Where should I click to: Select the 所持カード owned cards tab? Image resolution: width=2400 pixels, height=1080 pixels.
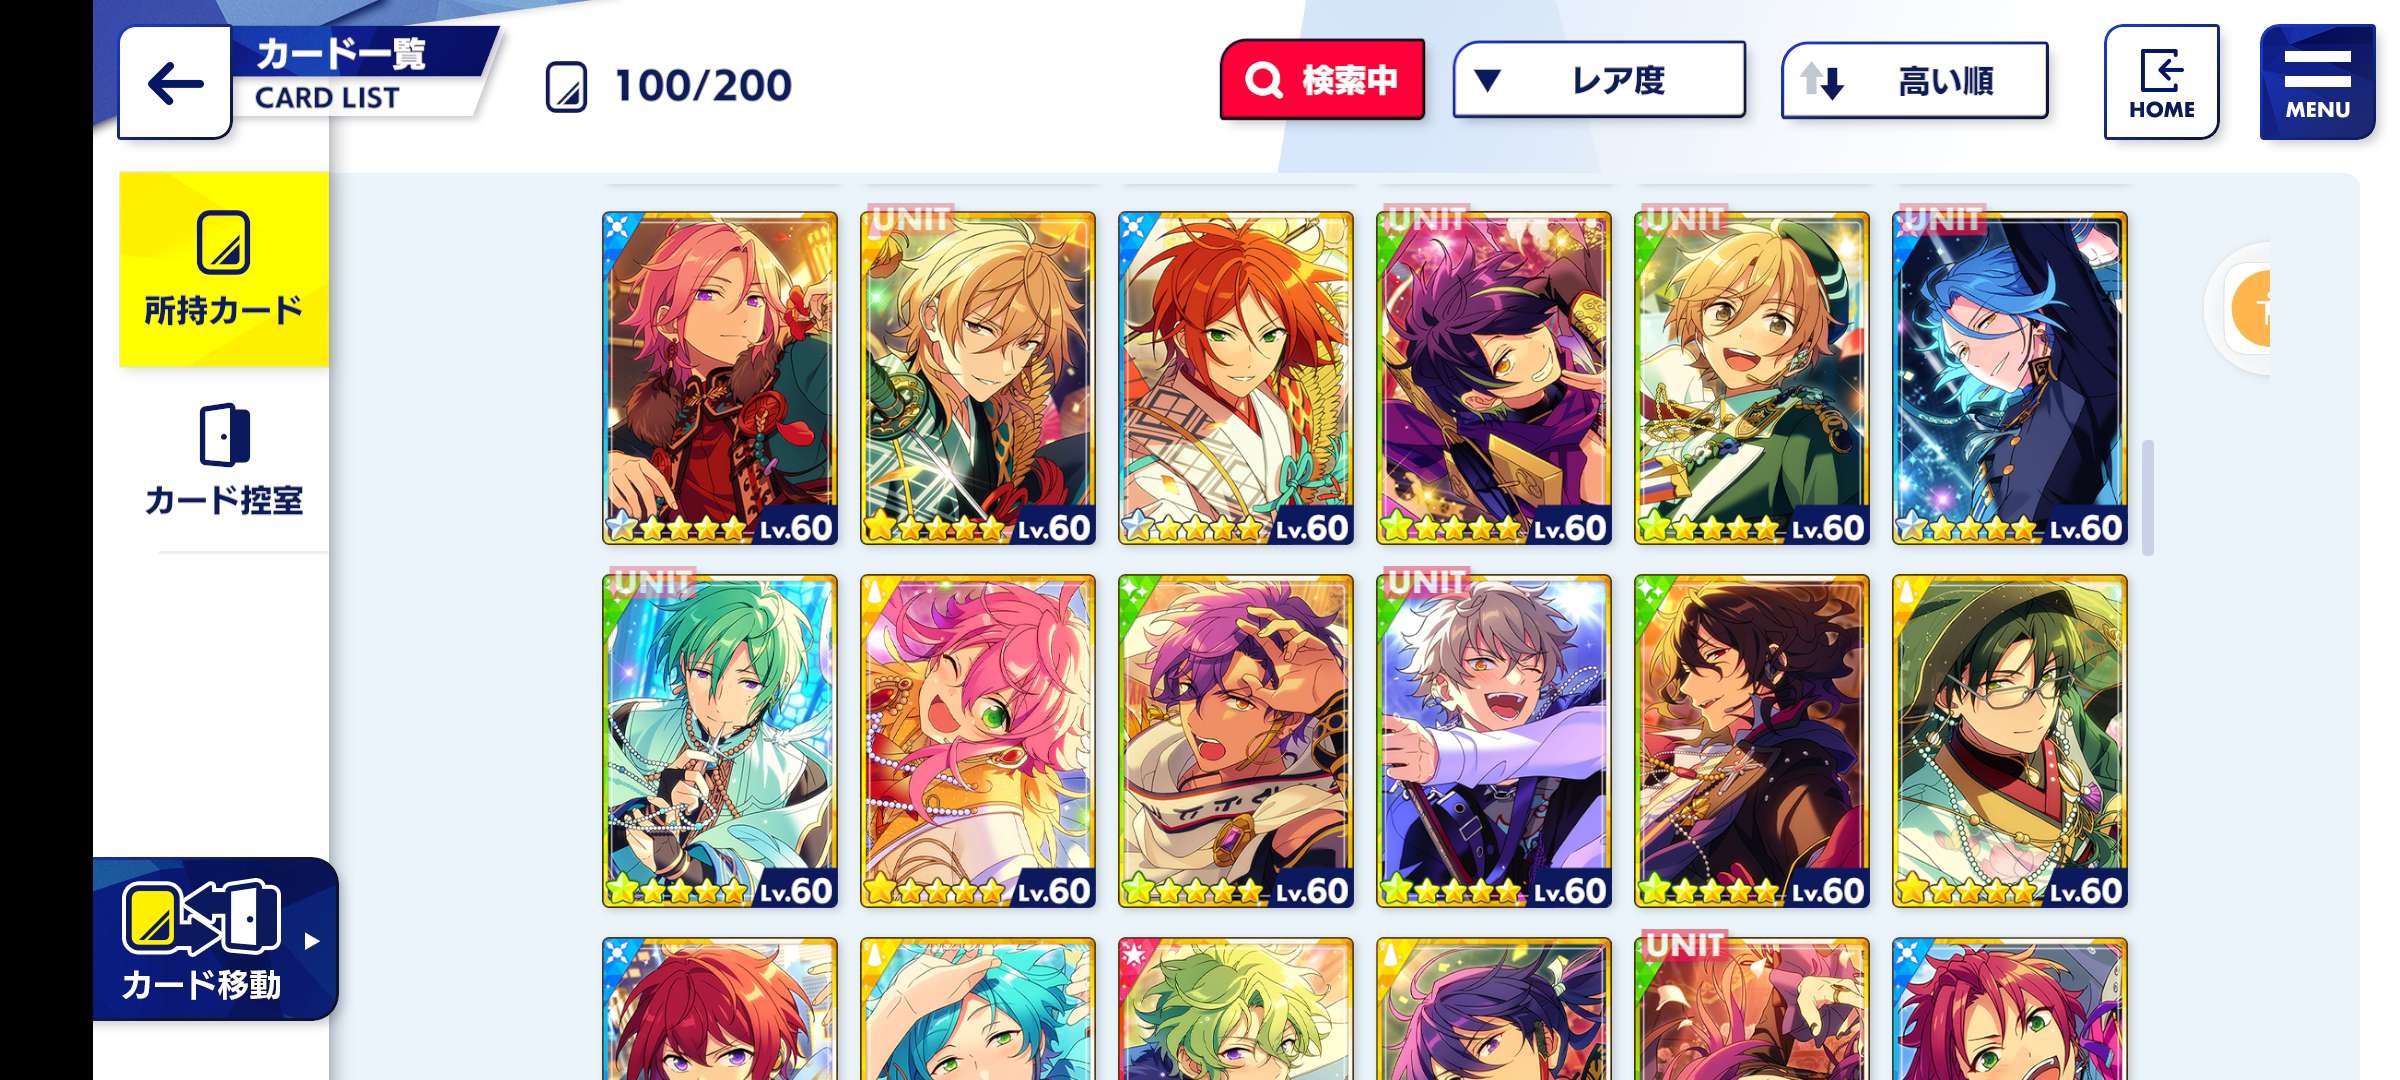click(x=224, y=269)
